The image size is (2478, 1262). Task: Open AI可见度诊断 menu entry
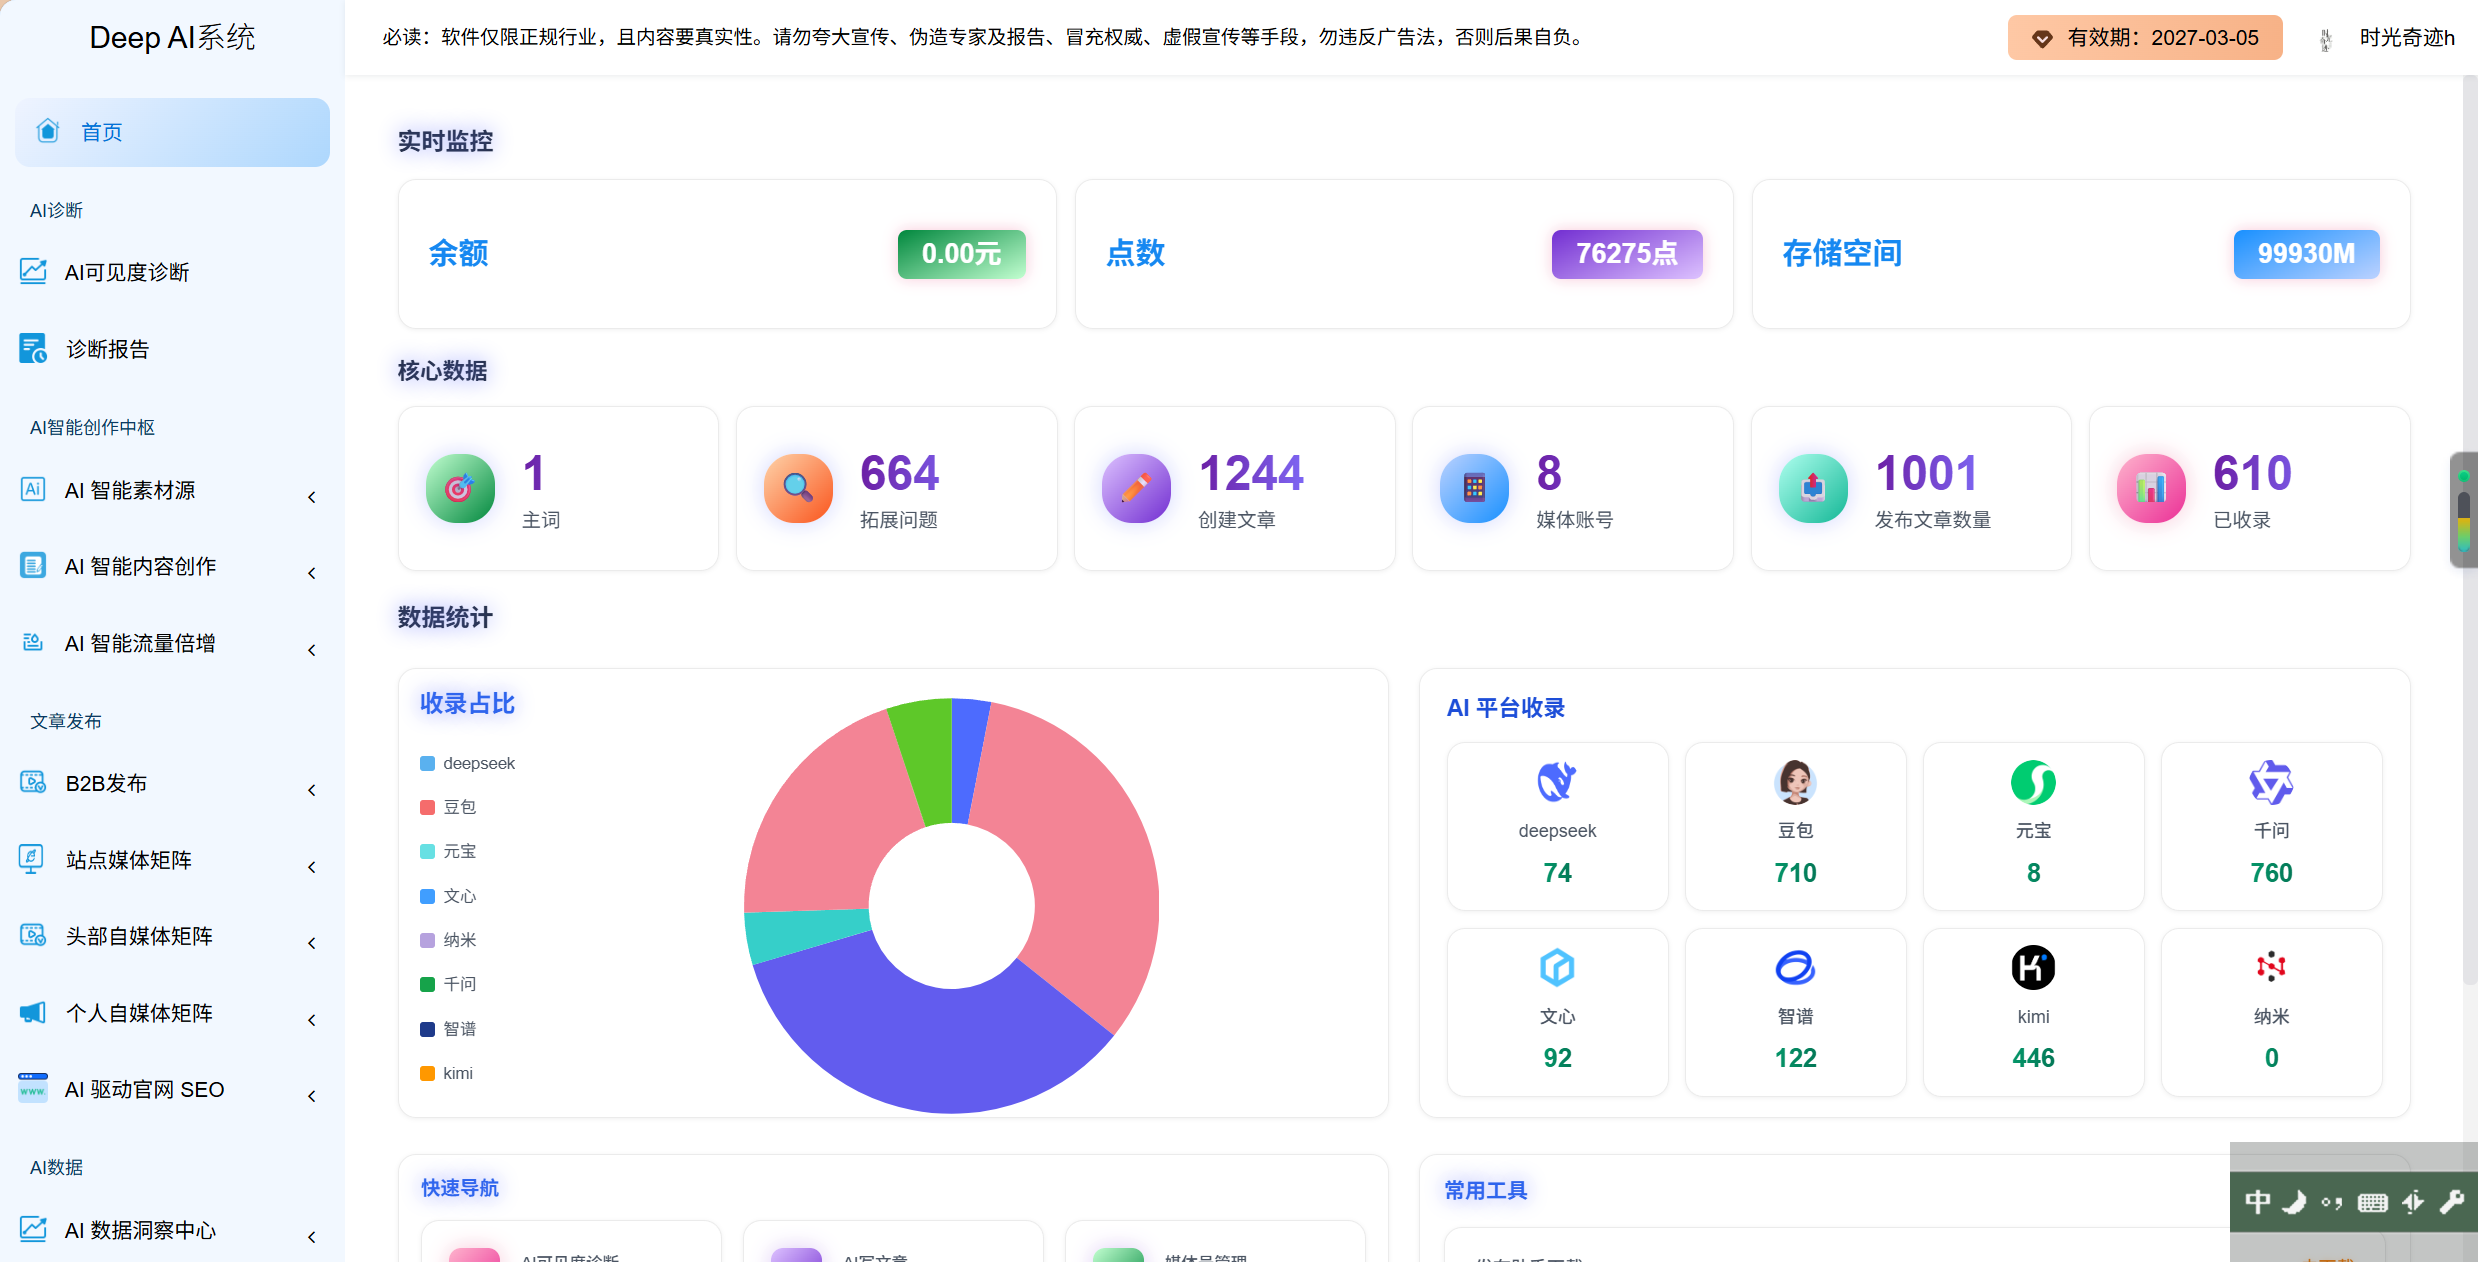coord(127,272)
